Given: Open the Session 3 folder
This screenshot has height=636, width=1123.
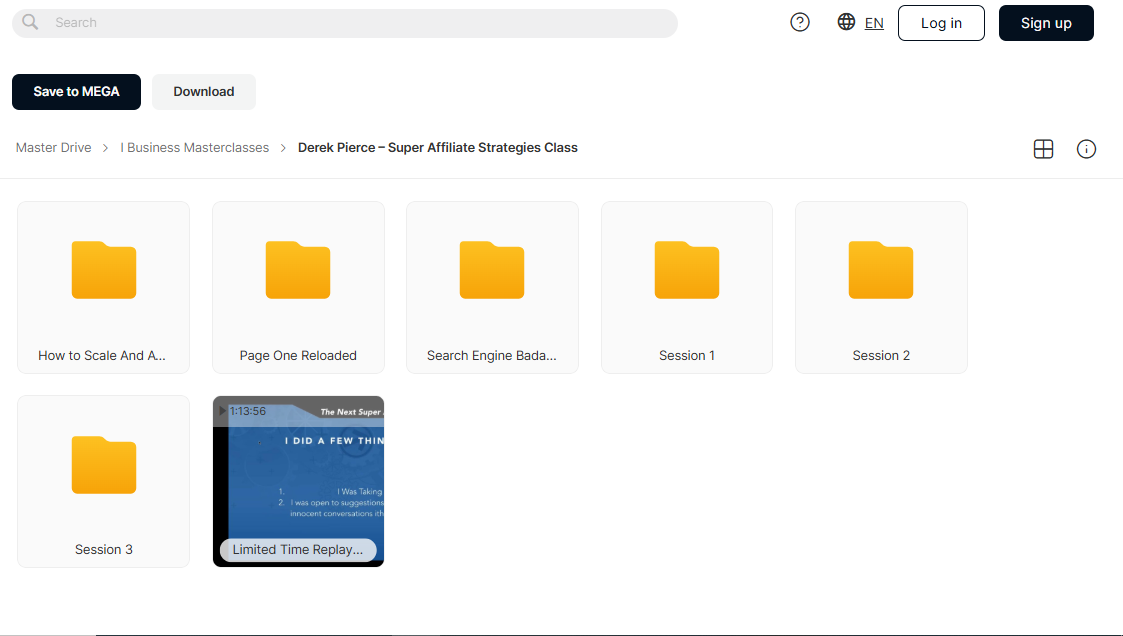Looking at the screenshot, I should [104, 481].
